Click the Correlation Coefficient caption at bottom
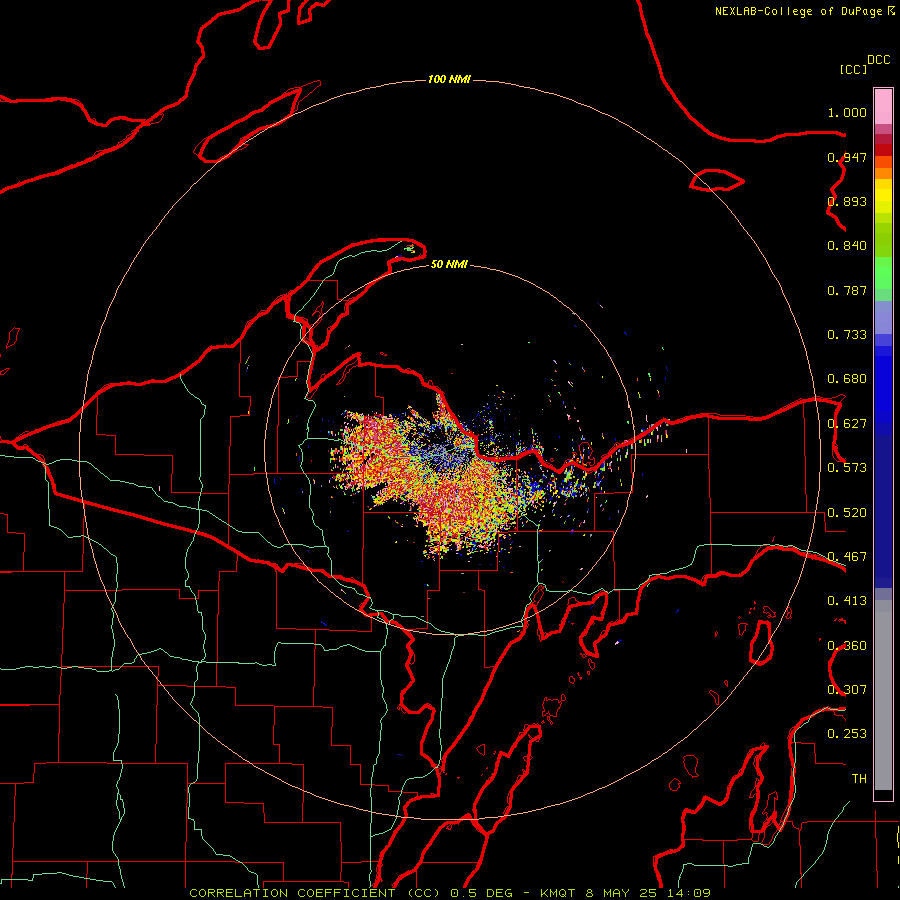This screenshot has height=900, width=900. point(450,893)
